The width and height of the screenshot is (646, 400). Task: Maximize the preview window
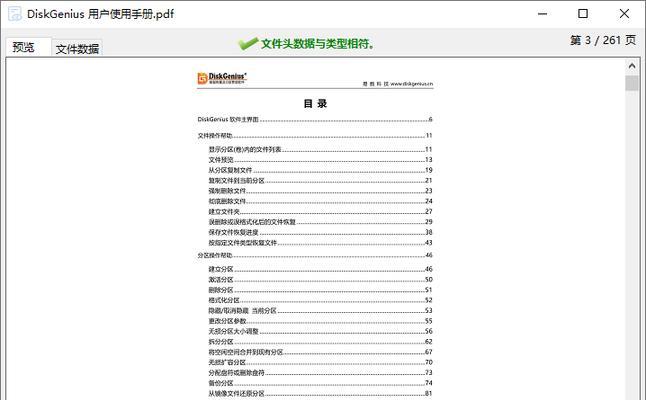[583, 14]
